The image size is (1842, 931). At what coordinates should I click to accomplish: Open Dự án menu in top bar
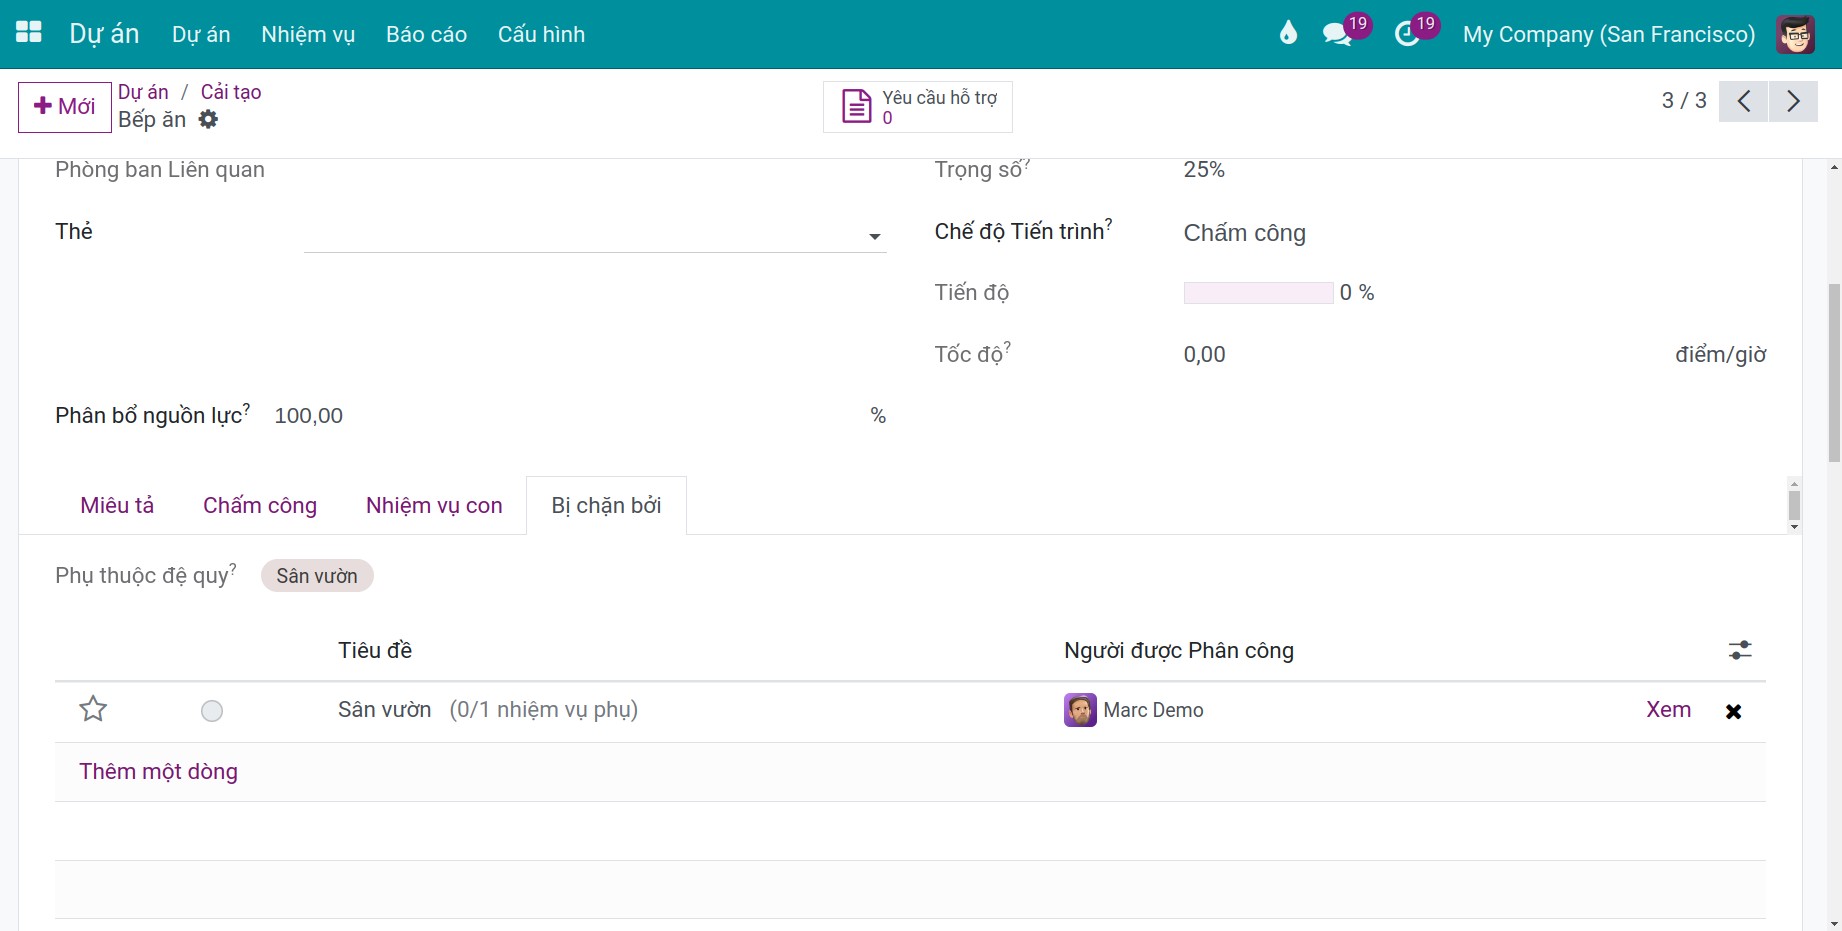(x=201, y=34)
